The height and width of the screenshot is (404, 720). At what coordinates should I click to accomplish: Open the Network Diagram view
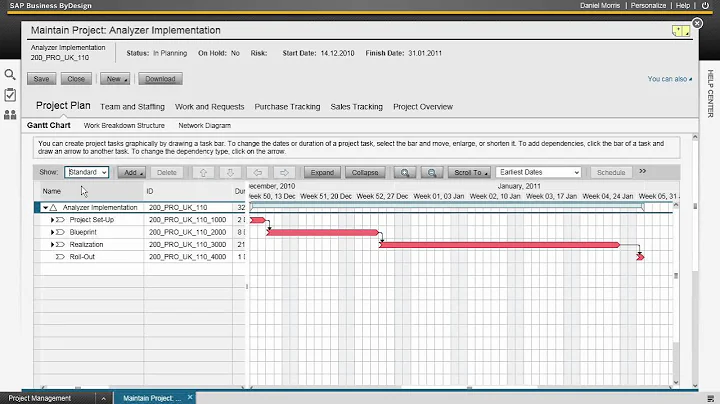pyautogui.click(x=204, y=125)
